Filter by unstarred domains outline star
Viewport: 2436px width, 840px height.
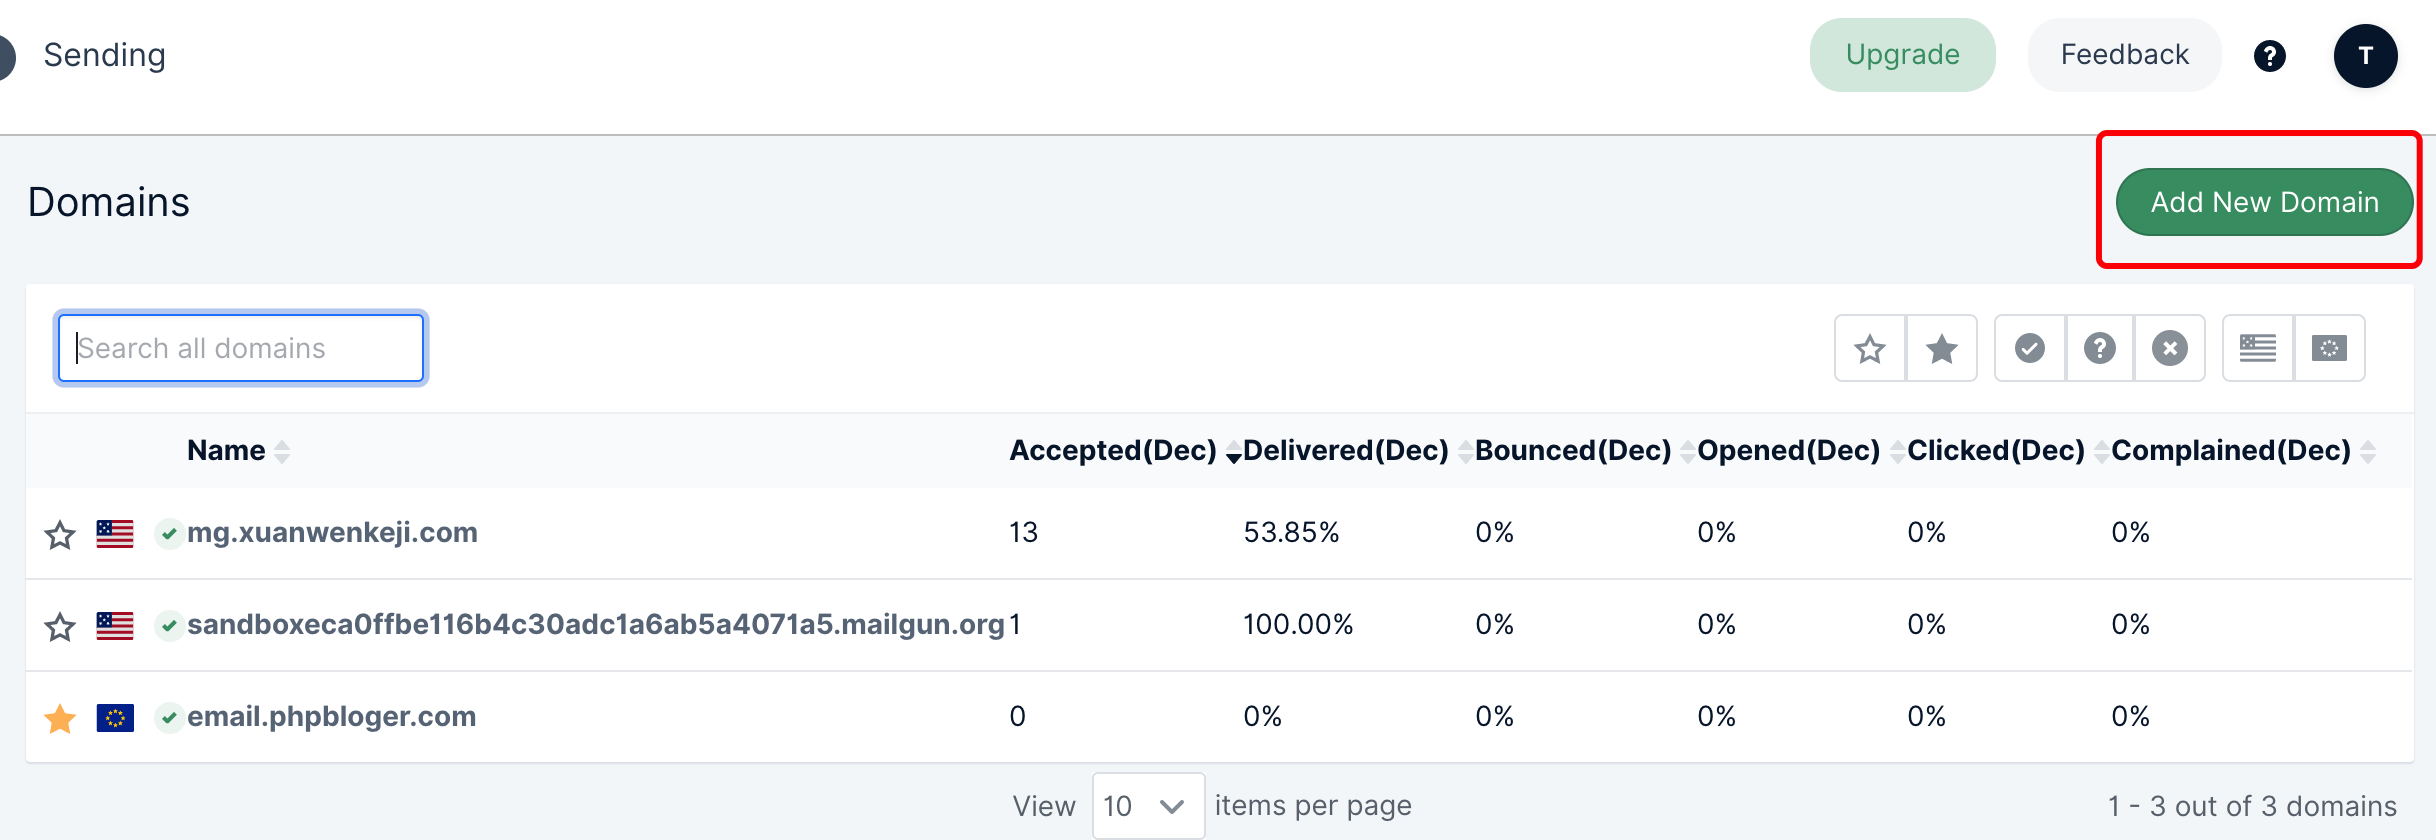pyautogui.click(x=1869, y=349)
